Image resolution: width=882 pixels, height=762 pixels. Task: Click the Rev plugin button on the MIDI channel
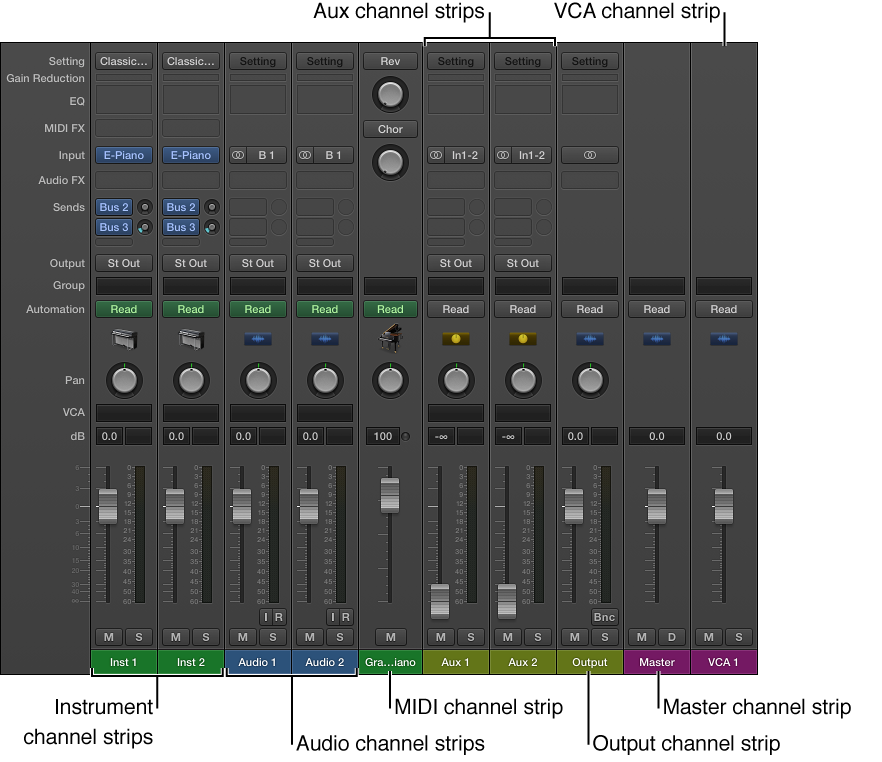(390, 61)
